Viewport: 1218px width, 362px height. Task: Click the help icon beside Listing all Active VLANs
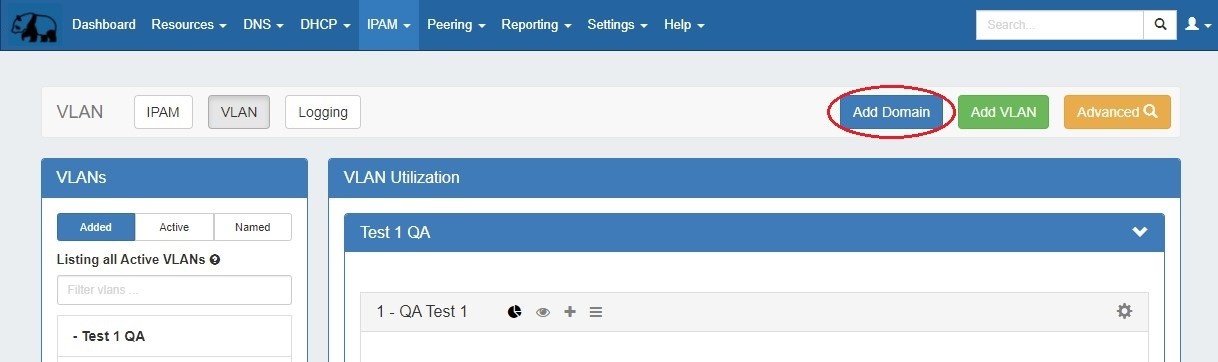coord(215,260)
